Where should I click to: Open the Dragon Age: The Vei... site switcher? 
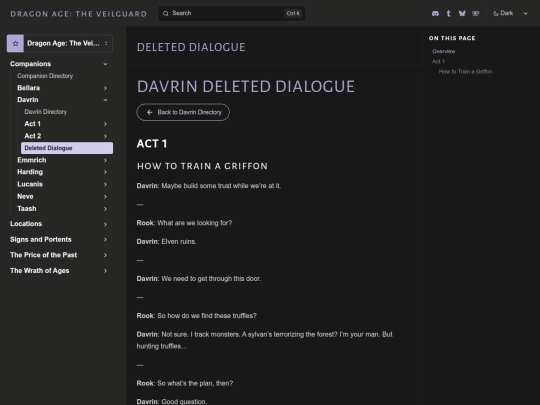click(x=60, y=43)
